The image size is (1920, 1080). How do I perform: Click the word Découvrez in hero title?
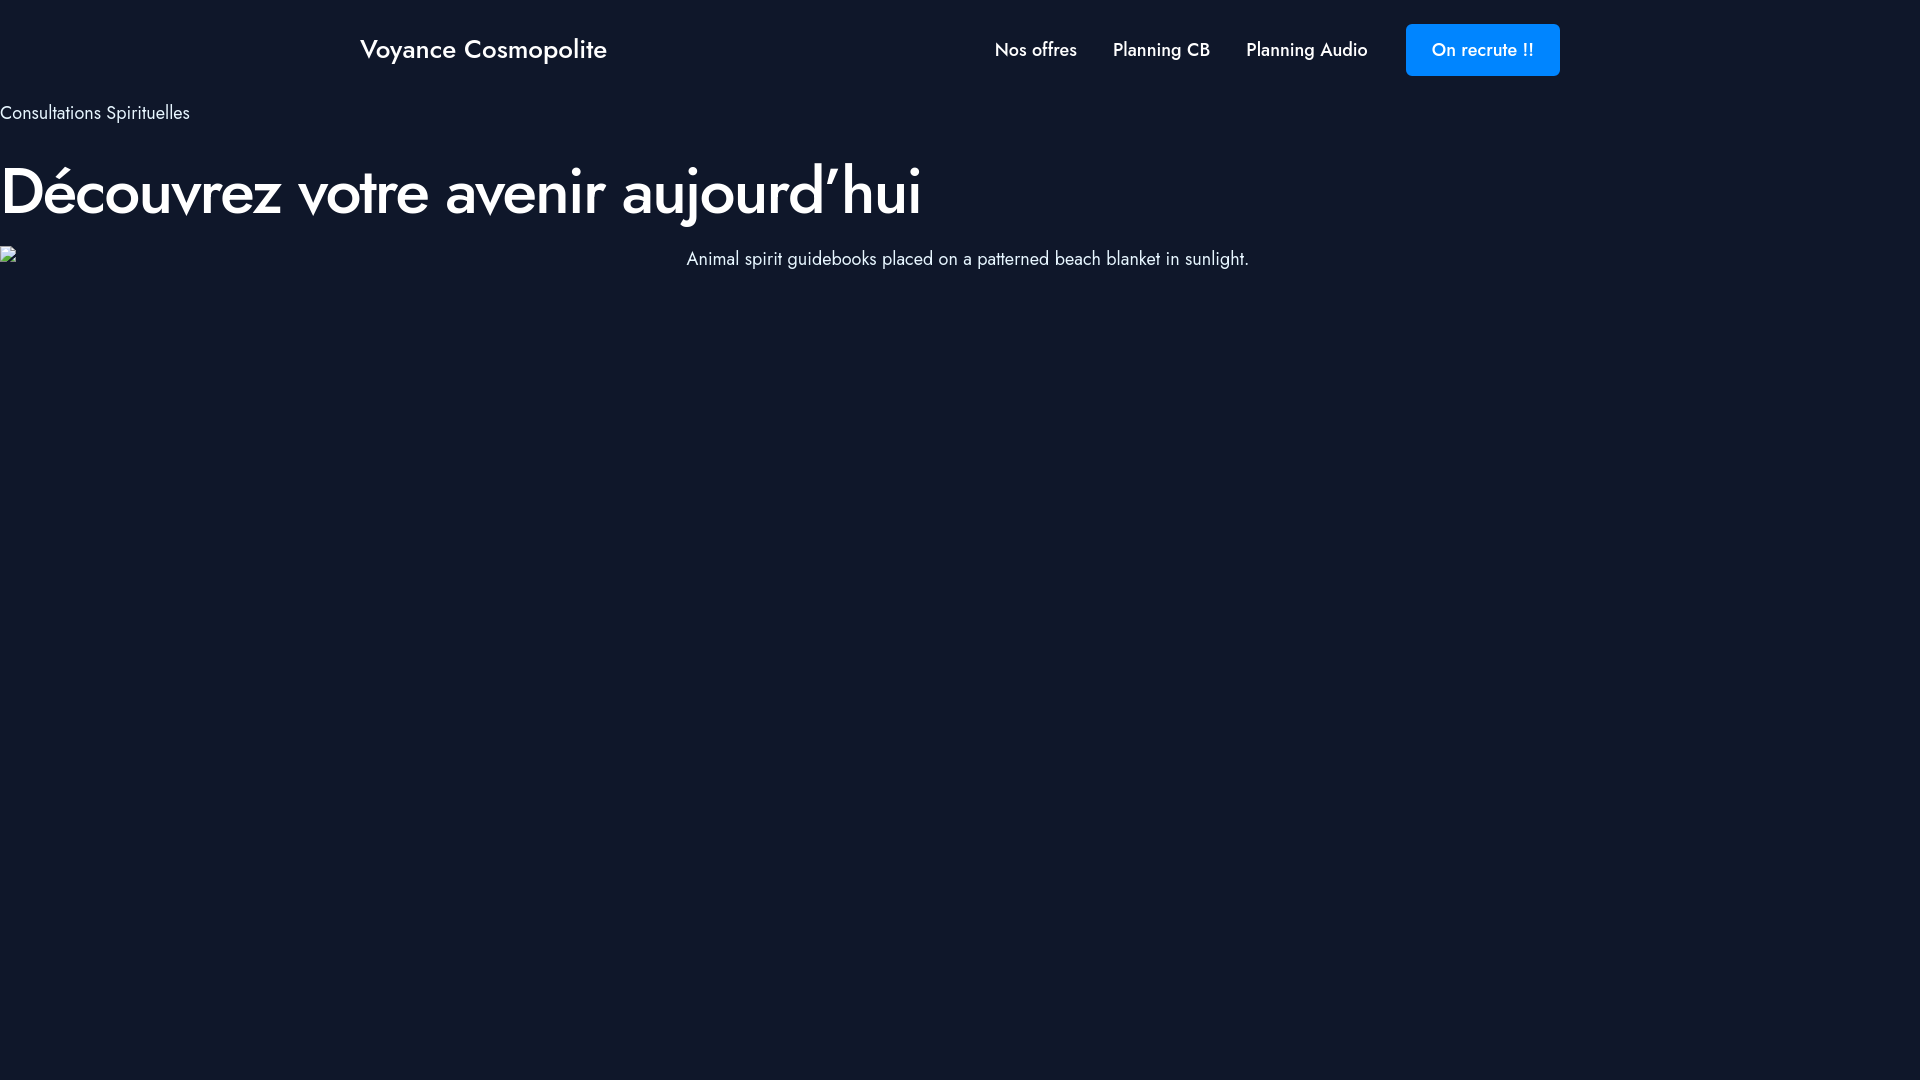click(140, 192)
